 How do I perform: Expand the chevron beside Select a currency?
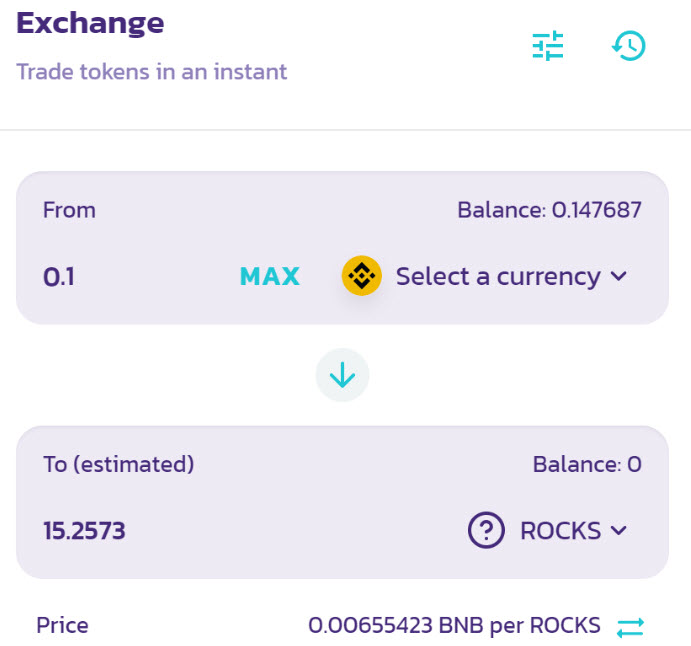619,276
